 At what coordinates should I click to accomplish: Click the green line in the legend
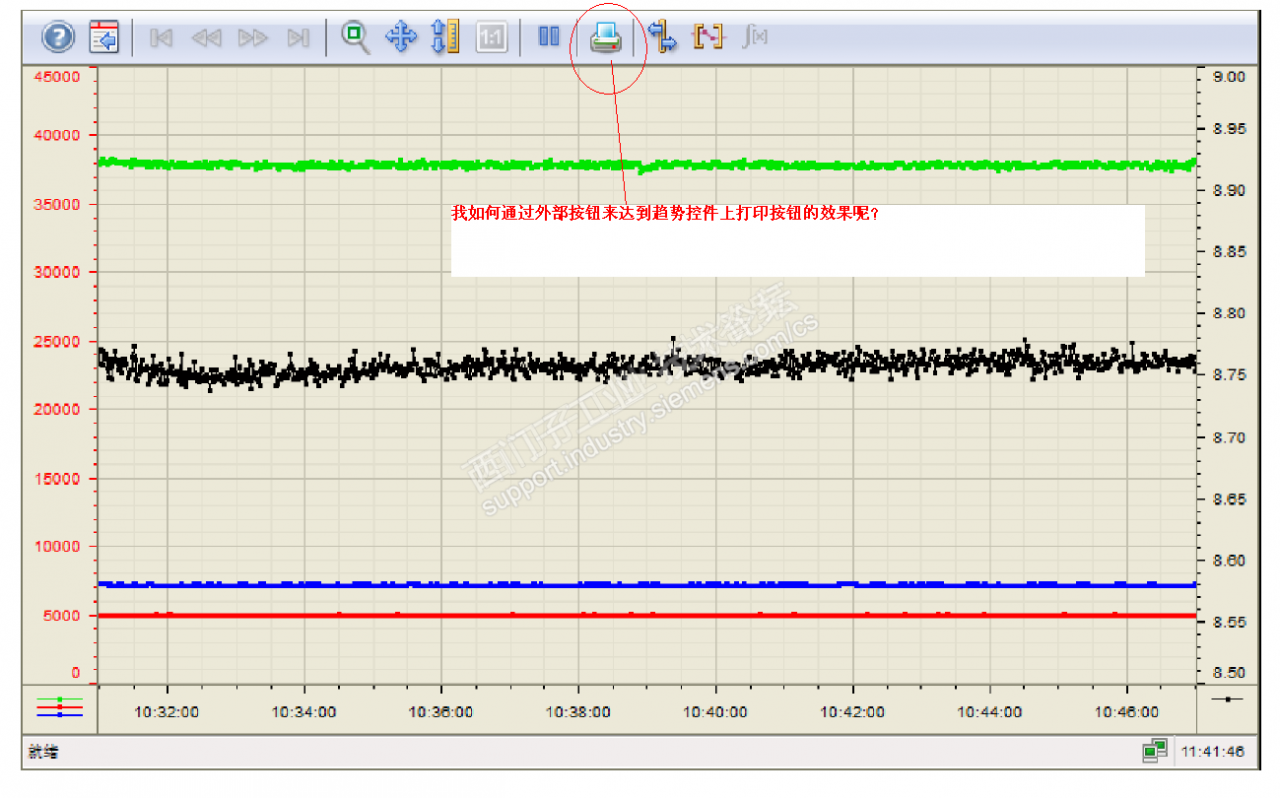[x=60, y=699]
